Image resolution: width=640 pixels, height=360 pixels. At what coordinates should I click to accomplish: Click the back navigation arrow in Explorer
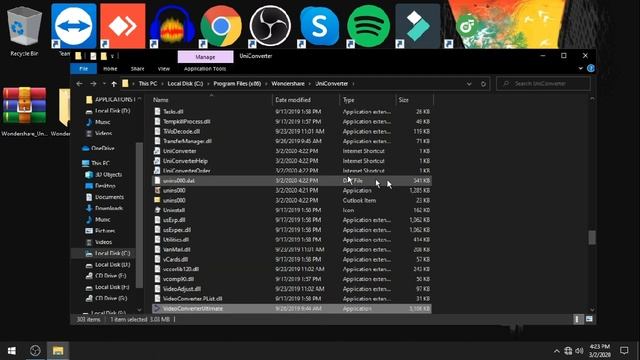(x=79, y=84)
